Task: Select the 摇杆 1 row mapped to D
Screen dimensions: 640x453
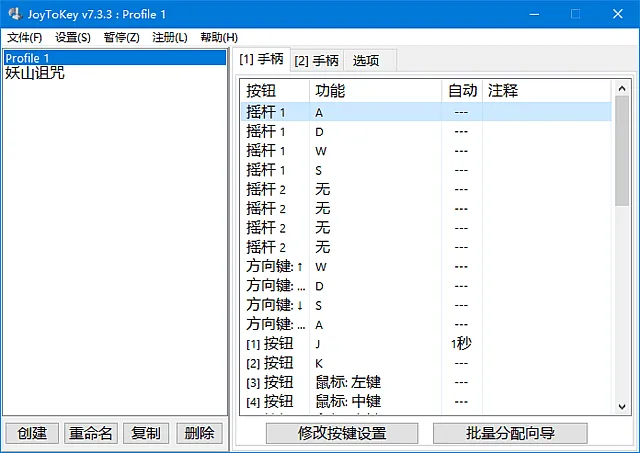Action: point(426,131)
